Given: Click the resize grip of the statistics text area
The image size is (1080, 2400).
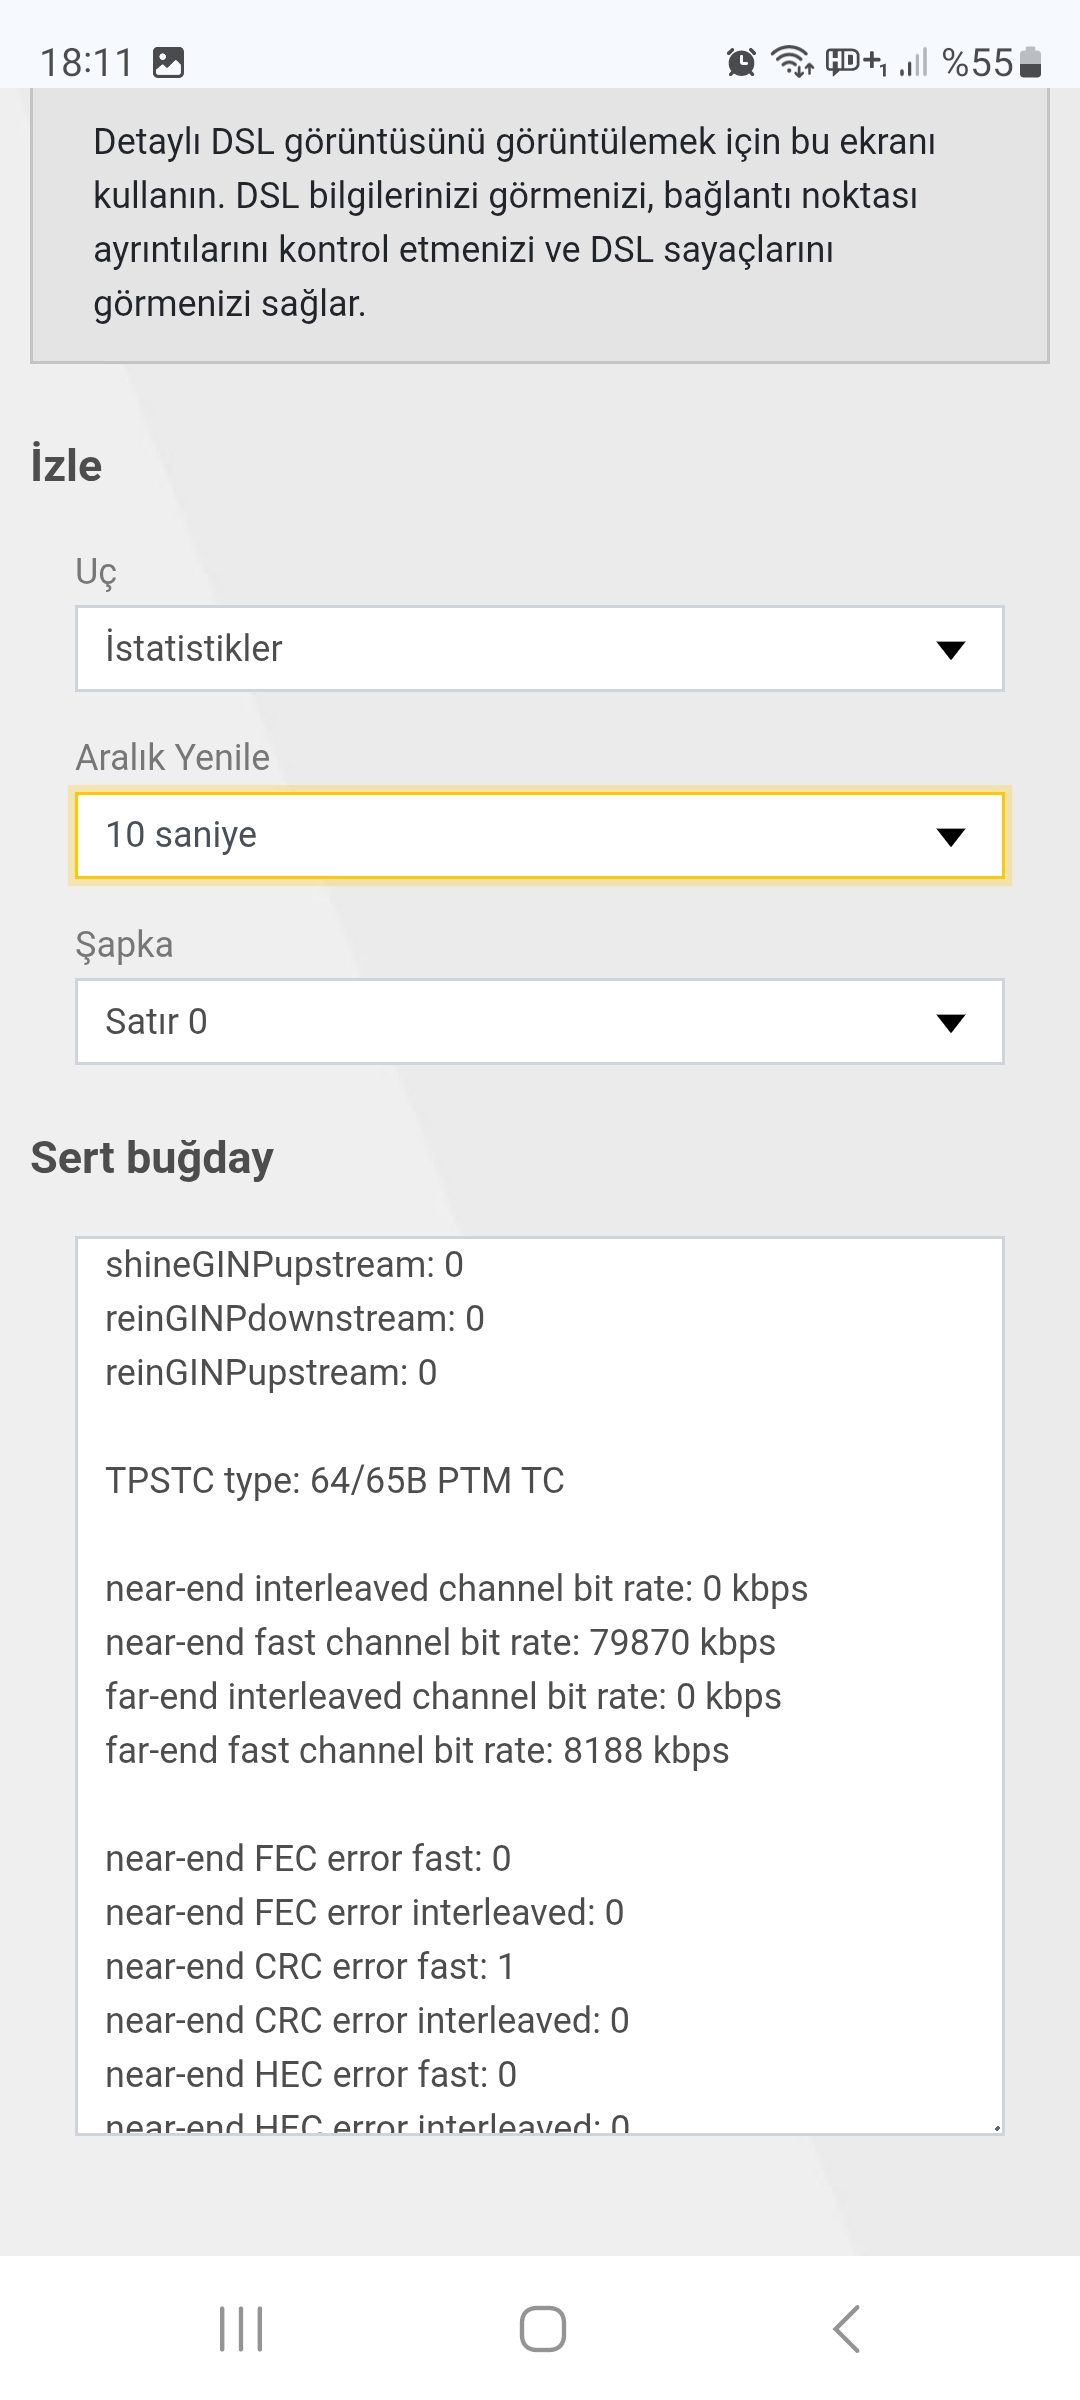Looking at the screenshot, I should click(996, 2127).
